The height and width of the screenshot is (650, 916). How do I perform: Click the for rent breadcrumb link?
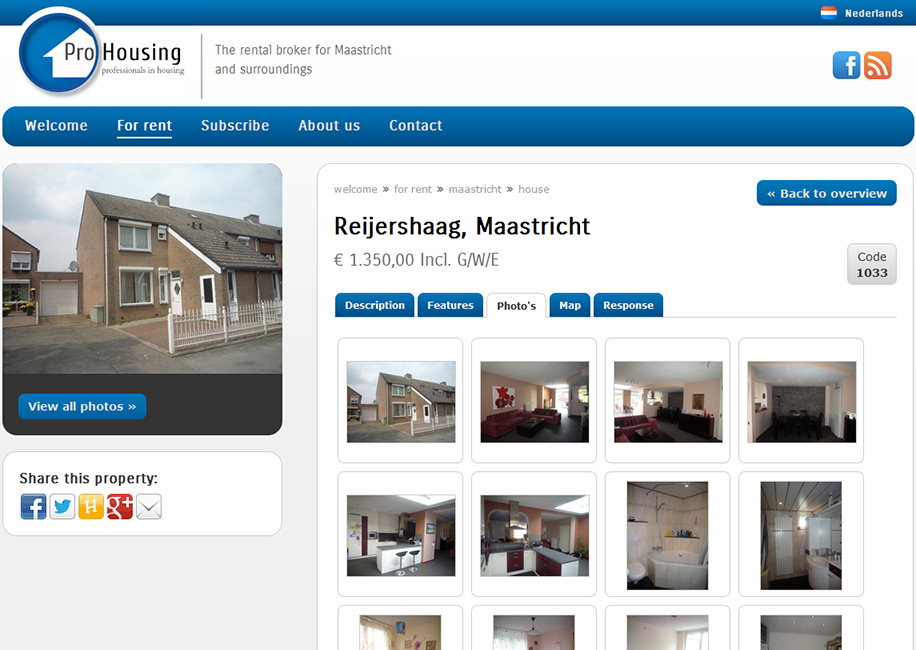[x=412, y=189]
